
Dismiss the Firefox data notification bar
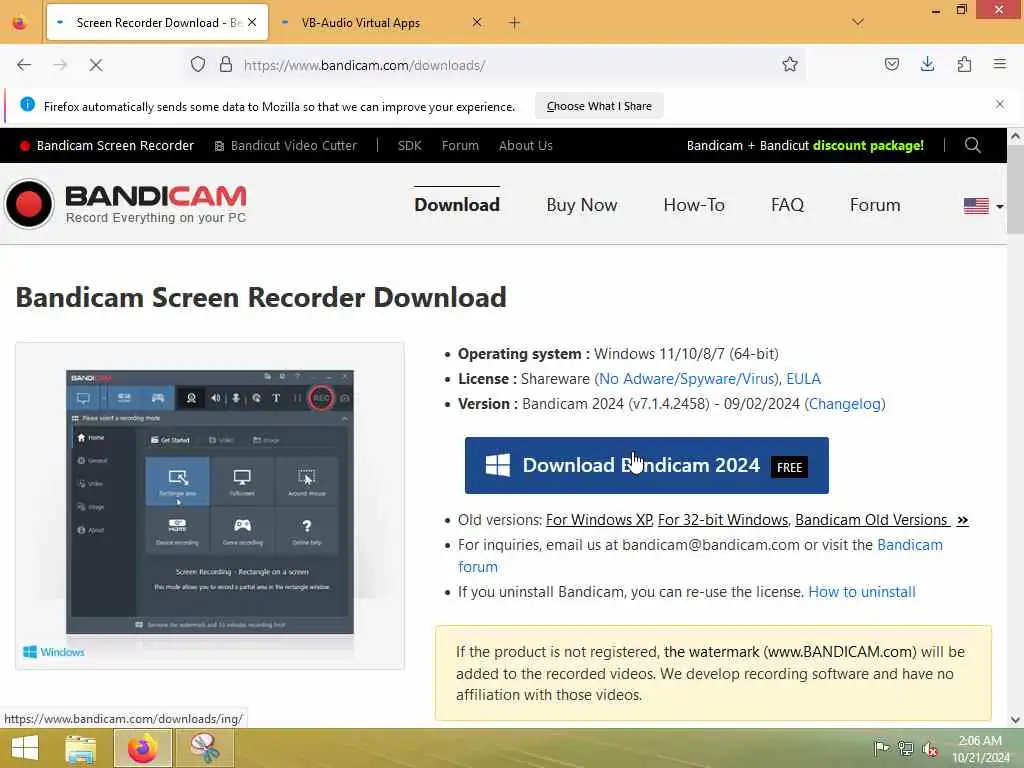click(1000, 104)
